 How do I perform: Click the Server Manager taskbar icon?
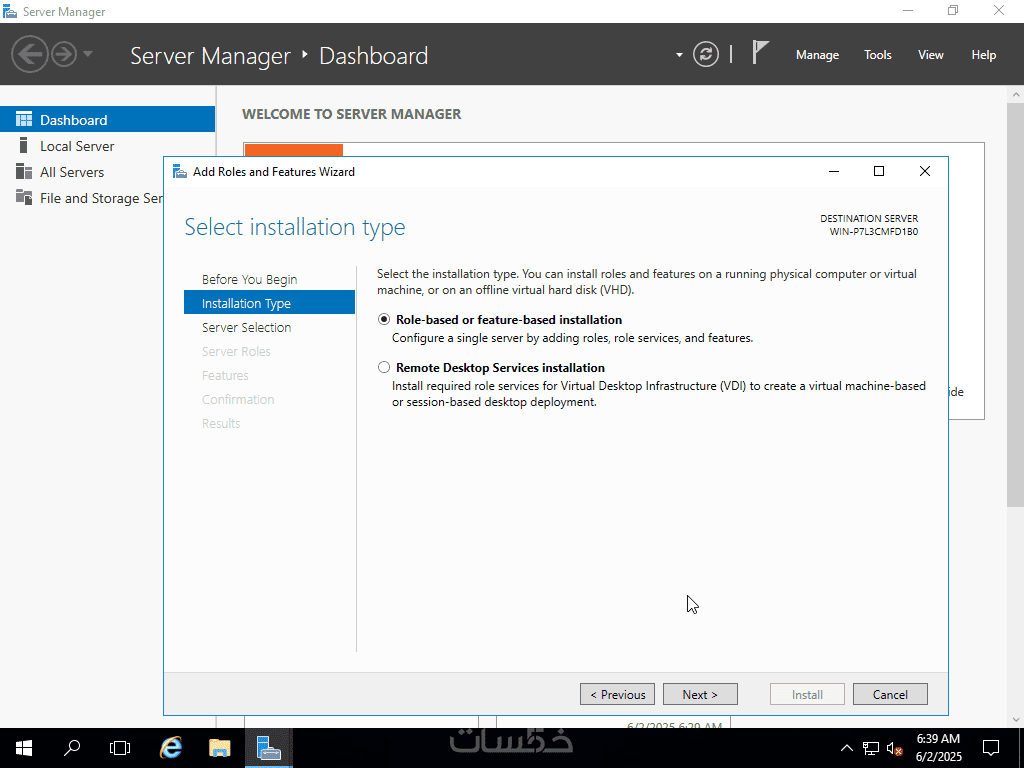[268, 748]
